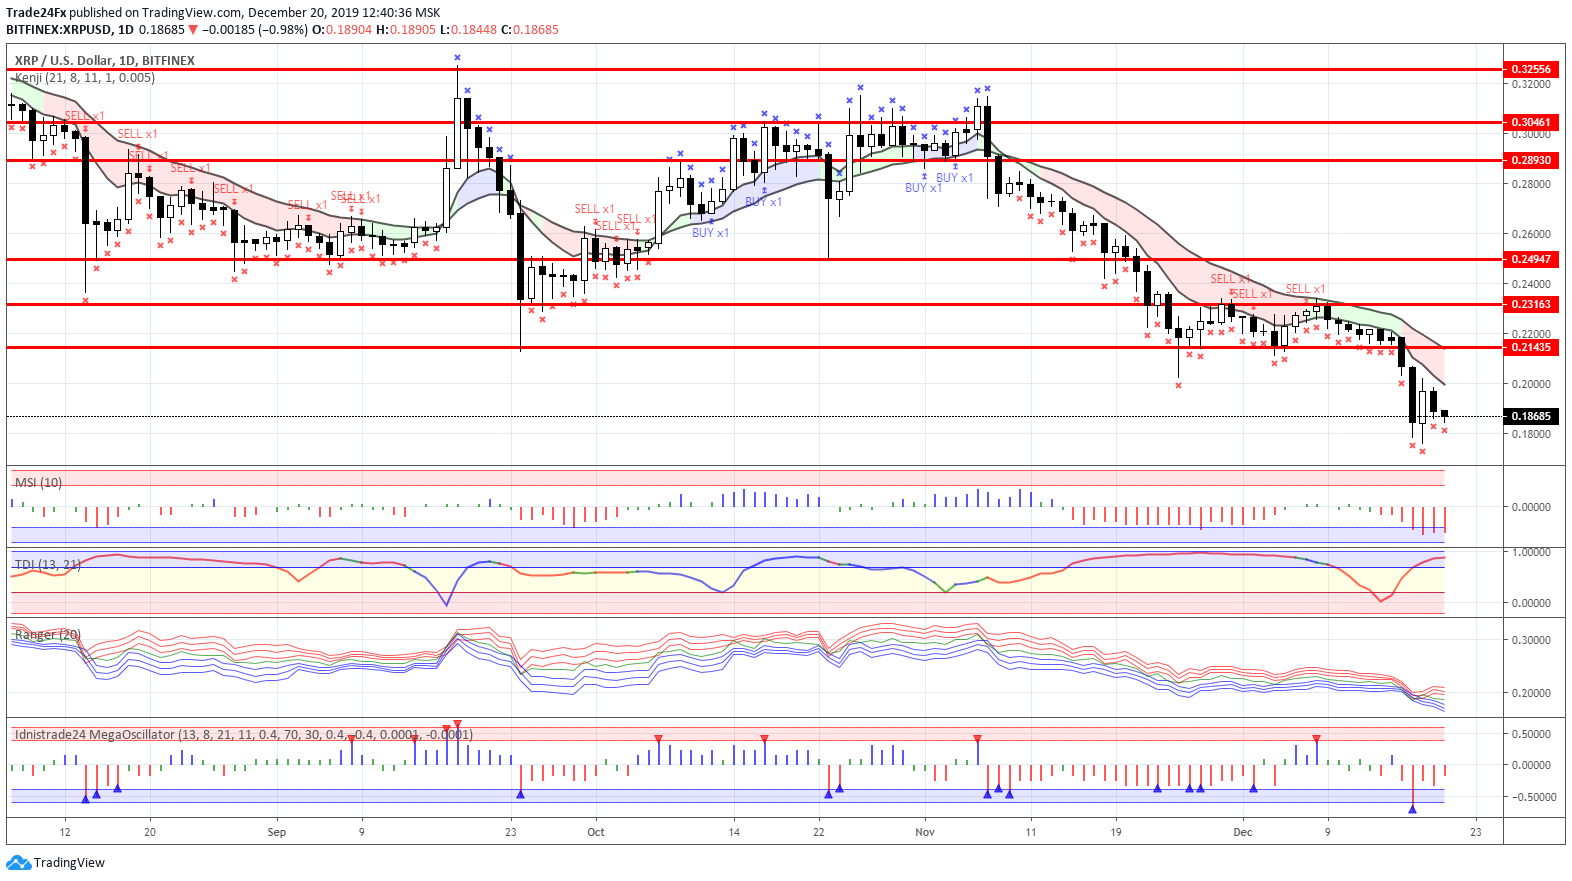The image size is (1572, 881).
Task: Select the MSI (10) indicator label
Action: (x=38, y=482)
